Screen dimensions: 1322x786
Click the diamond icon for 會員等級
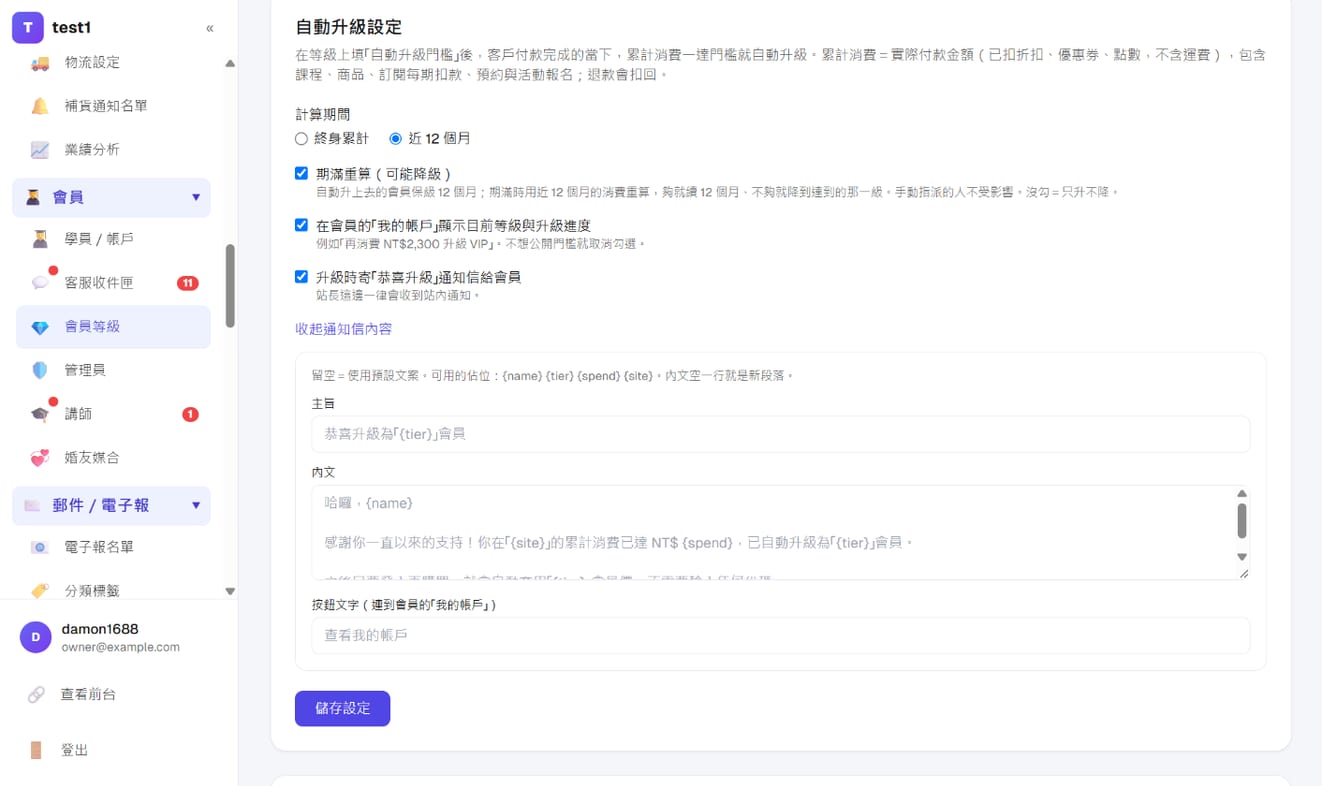[x=40, y=327]
